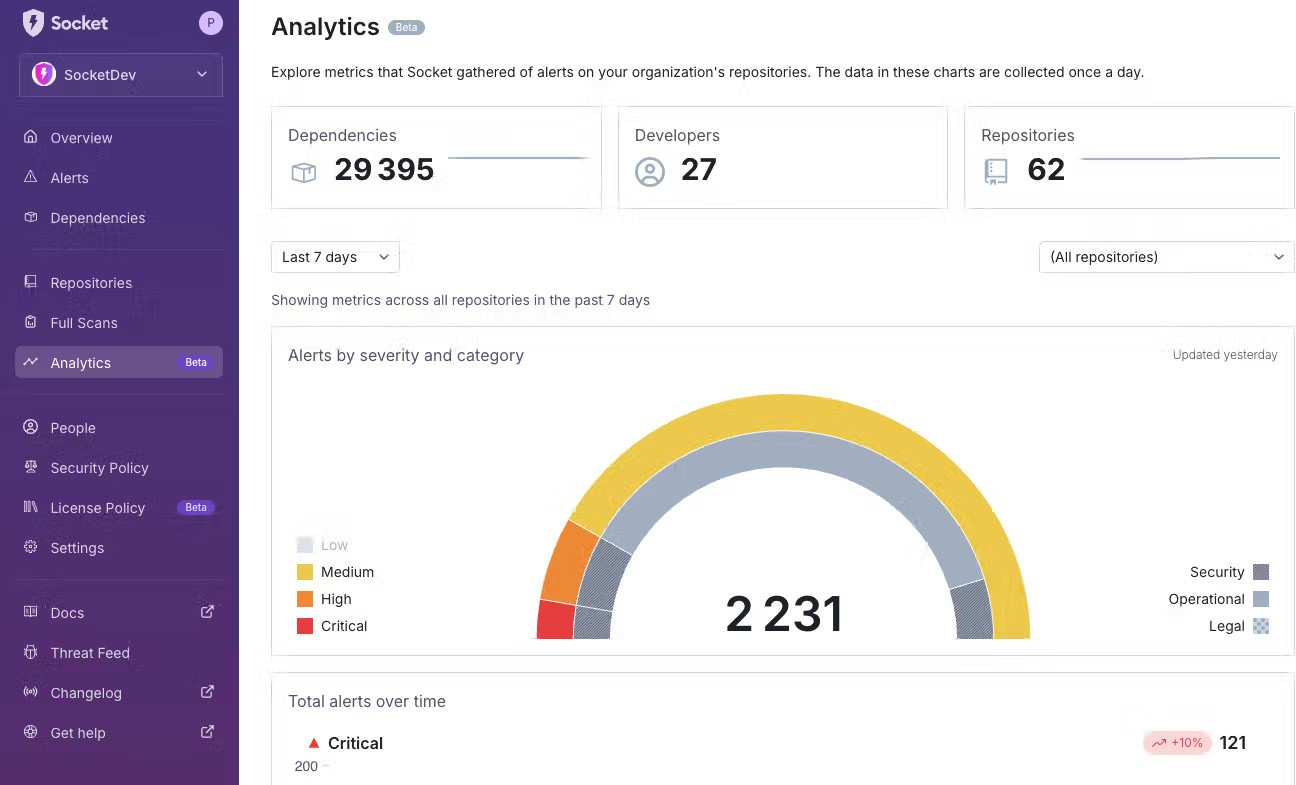Click the Critical red color swatch
Screen dimensions: 1296x785
click(x=305, y=626)
